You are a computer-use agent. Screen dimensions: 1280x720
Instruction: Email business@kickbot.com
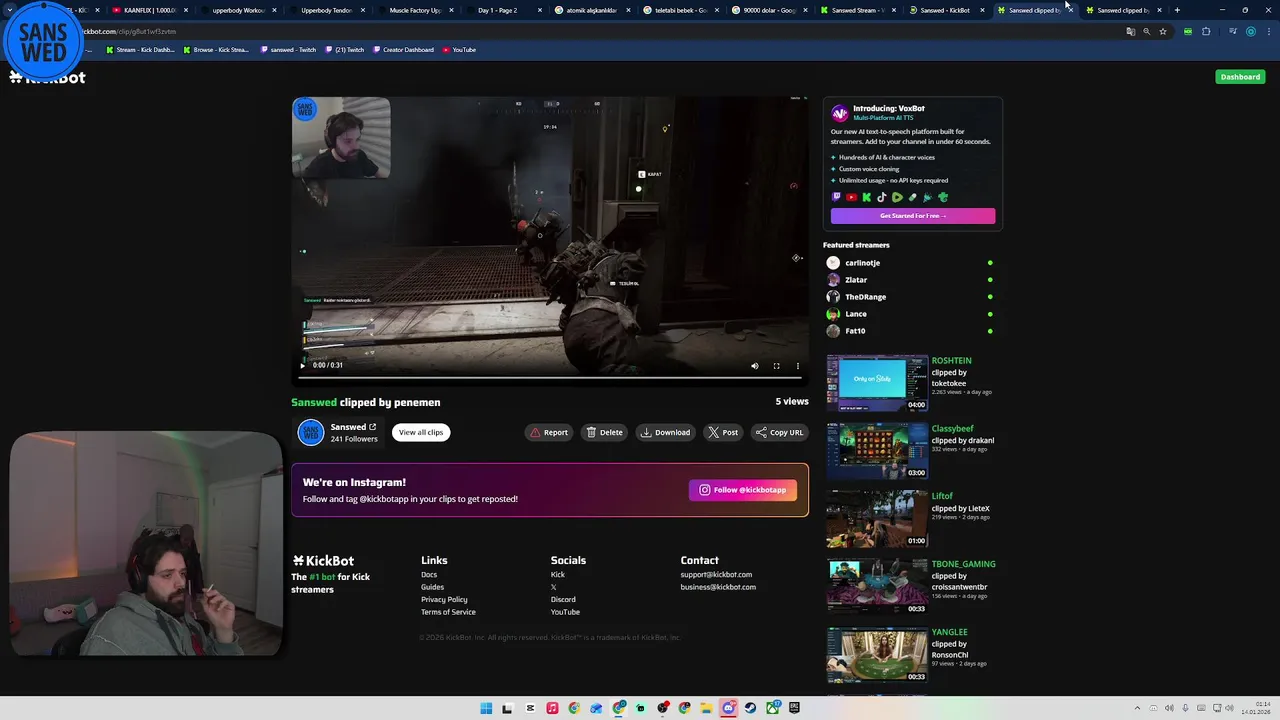(x=718, y=587)
